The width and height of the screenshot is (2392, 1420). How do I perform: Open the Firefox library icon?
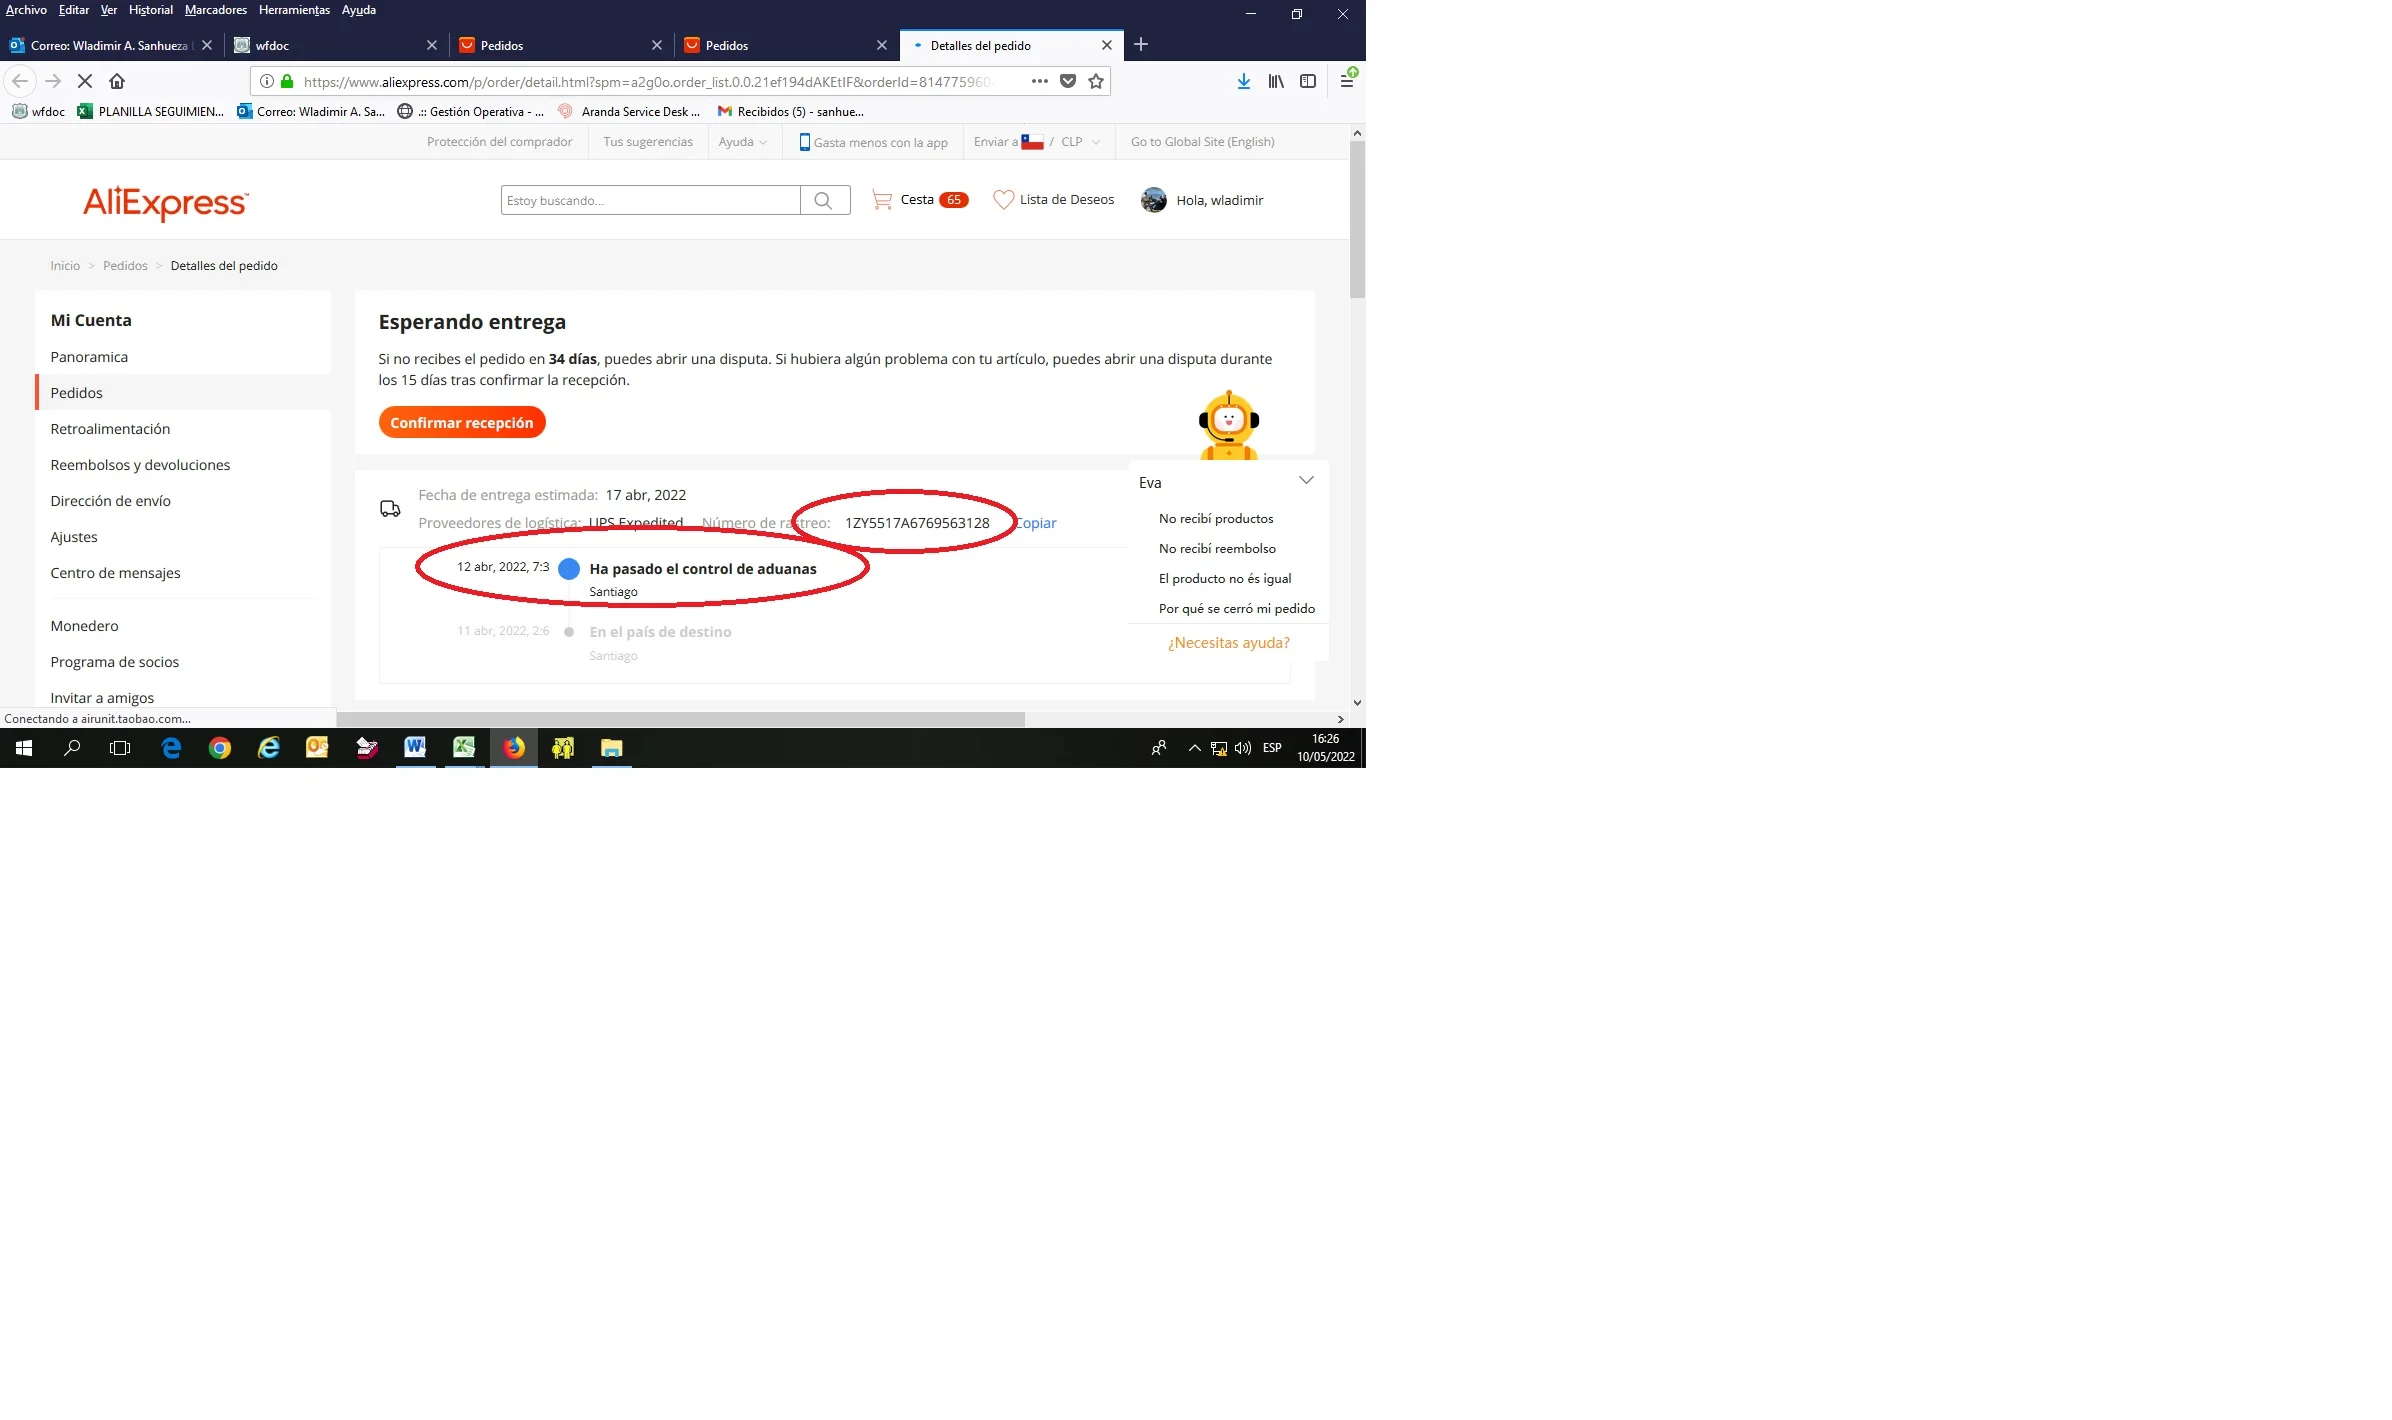[1276, 81]
